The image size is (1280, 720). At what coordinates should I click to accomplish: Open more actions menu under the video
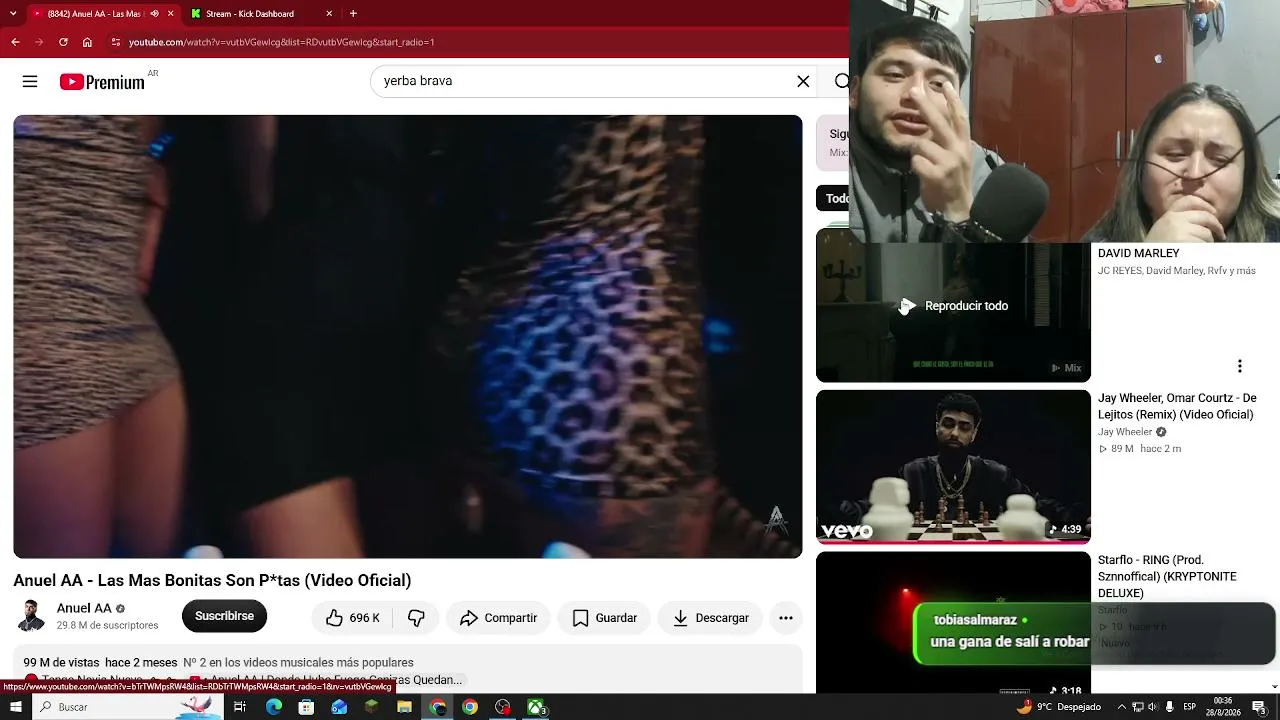pos(786,618)
